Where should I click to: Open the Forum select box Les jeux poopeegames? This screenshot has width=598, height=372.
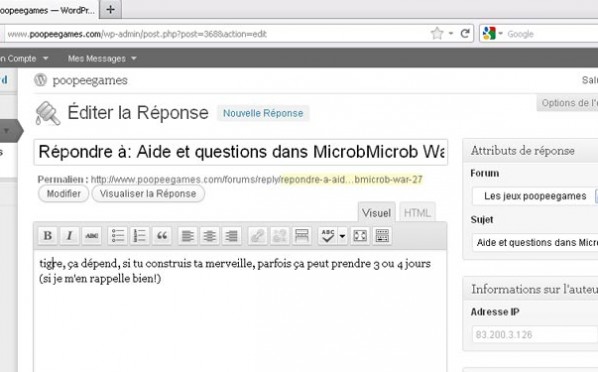click(535, 196)
